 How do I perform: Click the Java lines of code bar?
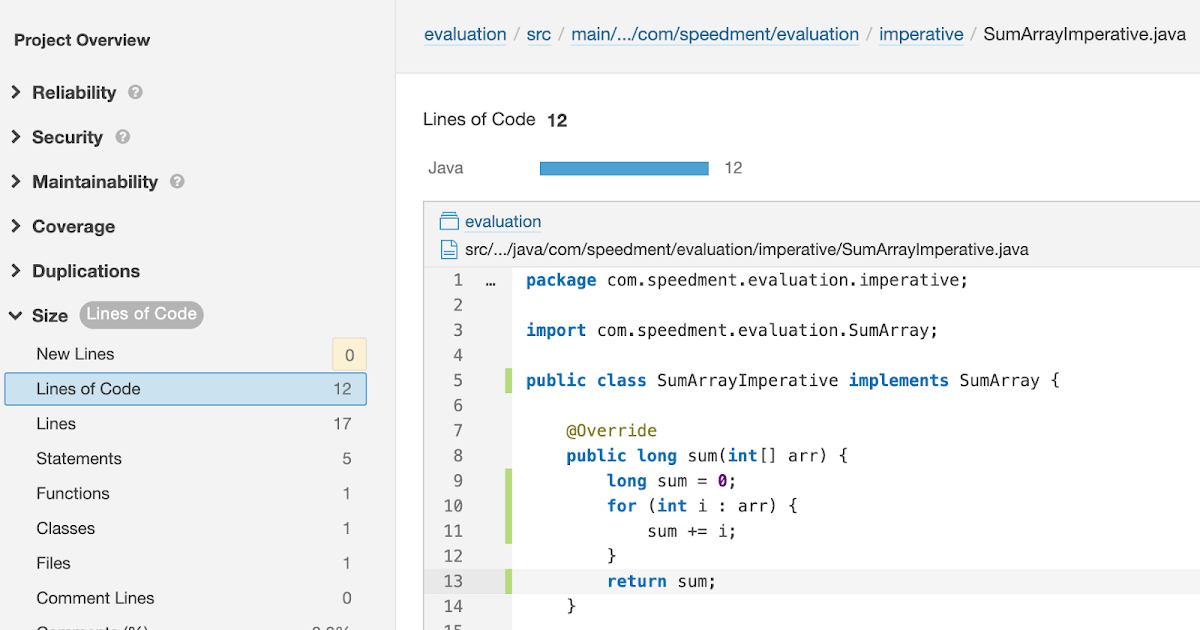(x=623, y=167)
